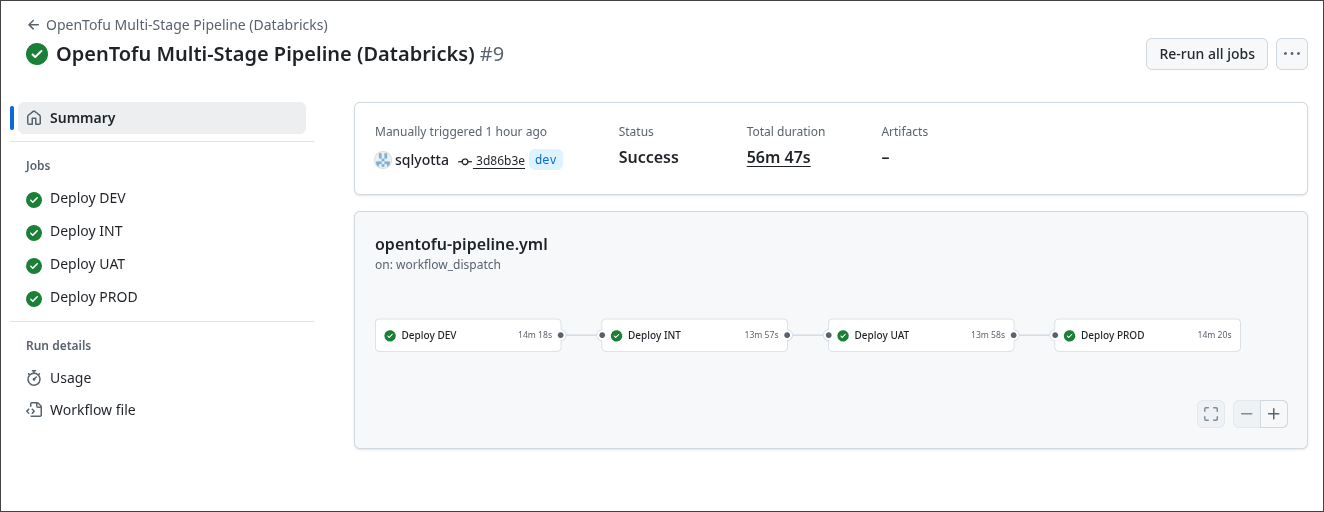The height and width of the screenshot is (512, 1324).
Task: Click the sqlyotta user avatar
Action: coord(383,160)
